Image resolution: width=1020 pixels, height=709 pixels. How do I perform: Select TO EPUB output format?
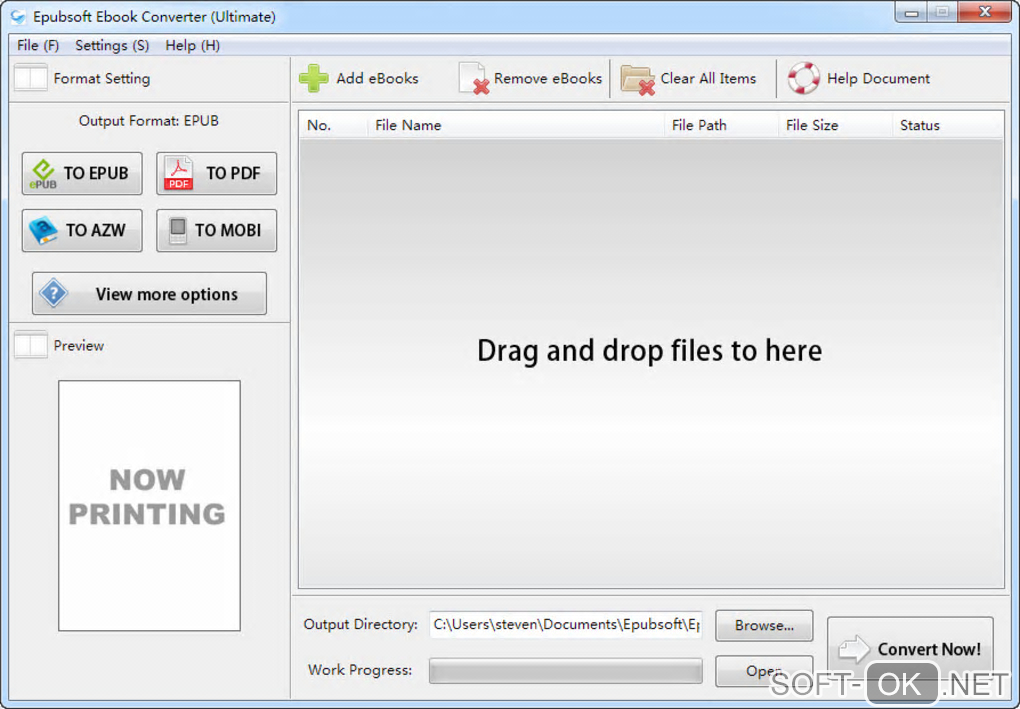tap(82, 174)
